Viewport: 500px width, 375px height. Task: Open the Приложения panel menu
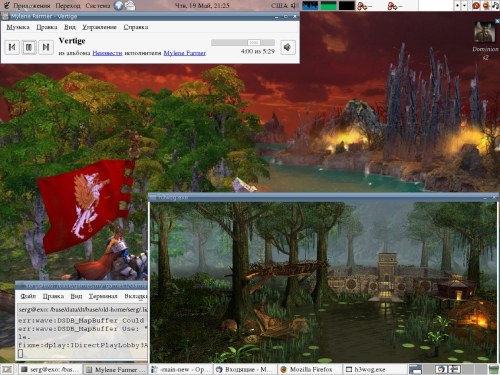point(32,6)
